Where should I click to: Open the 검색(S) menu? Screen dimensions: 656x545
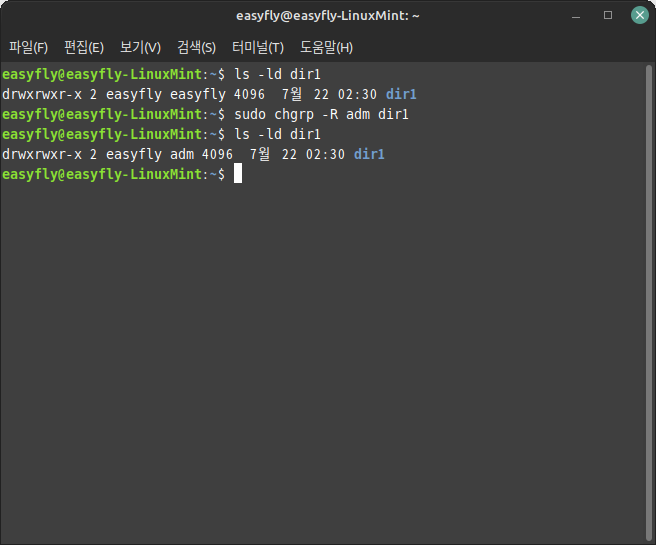click(196, 47)
